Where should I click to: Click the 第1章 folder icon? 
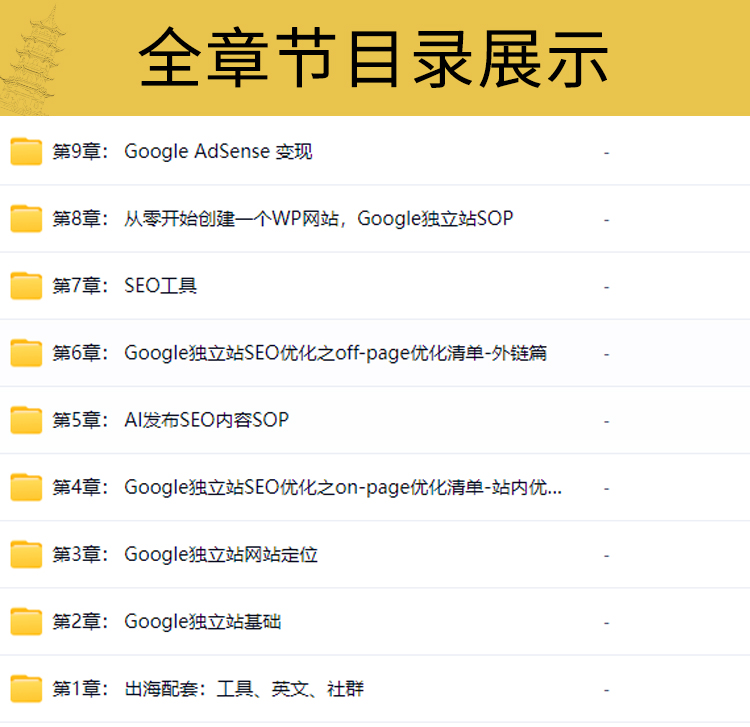26,689
